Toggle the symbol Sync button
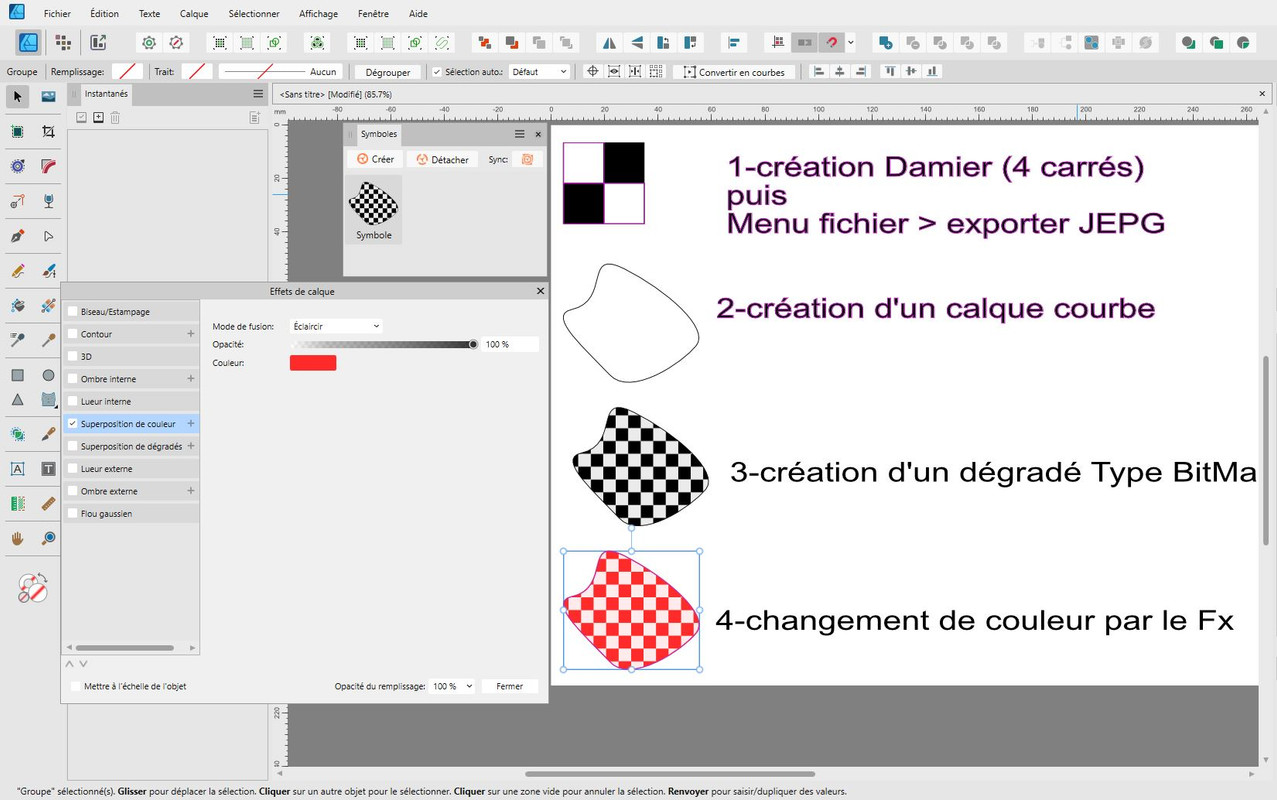 pyautogui.click(x=527, y=159)
